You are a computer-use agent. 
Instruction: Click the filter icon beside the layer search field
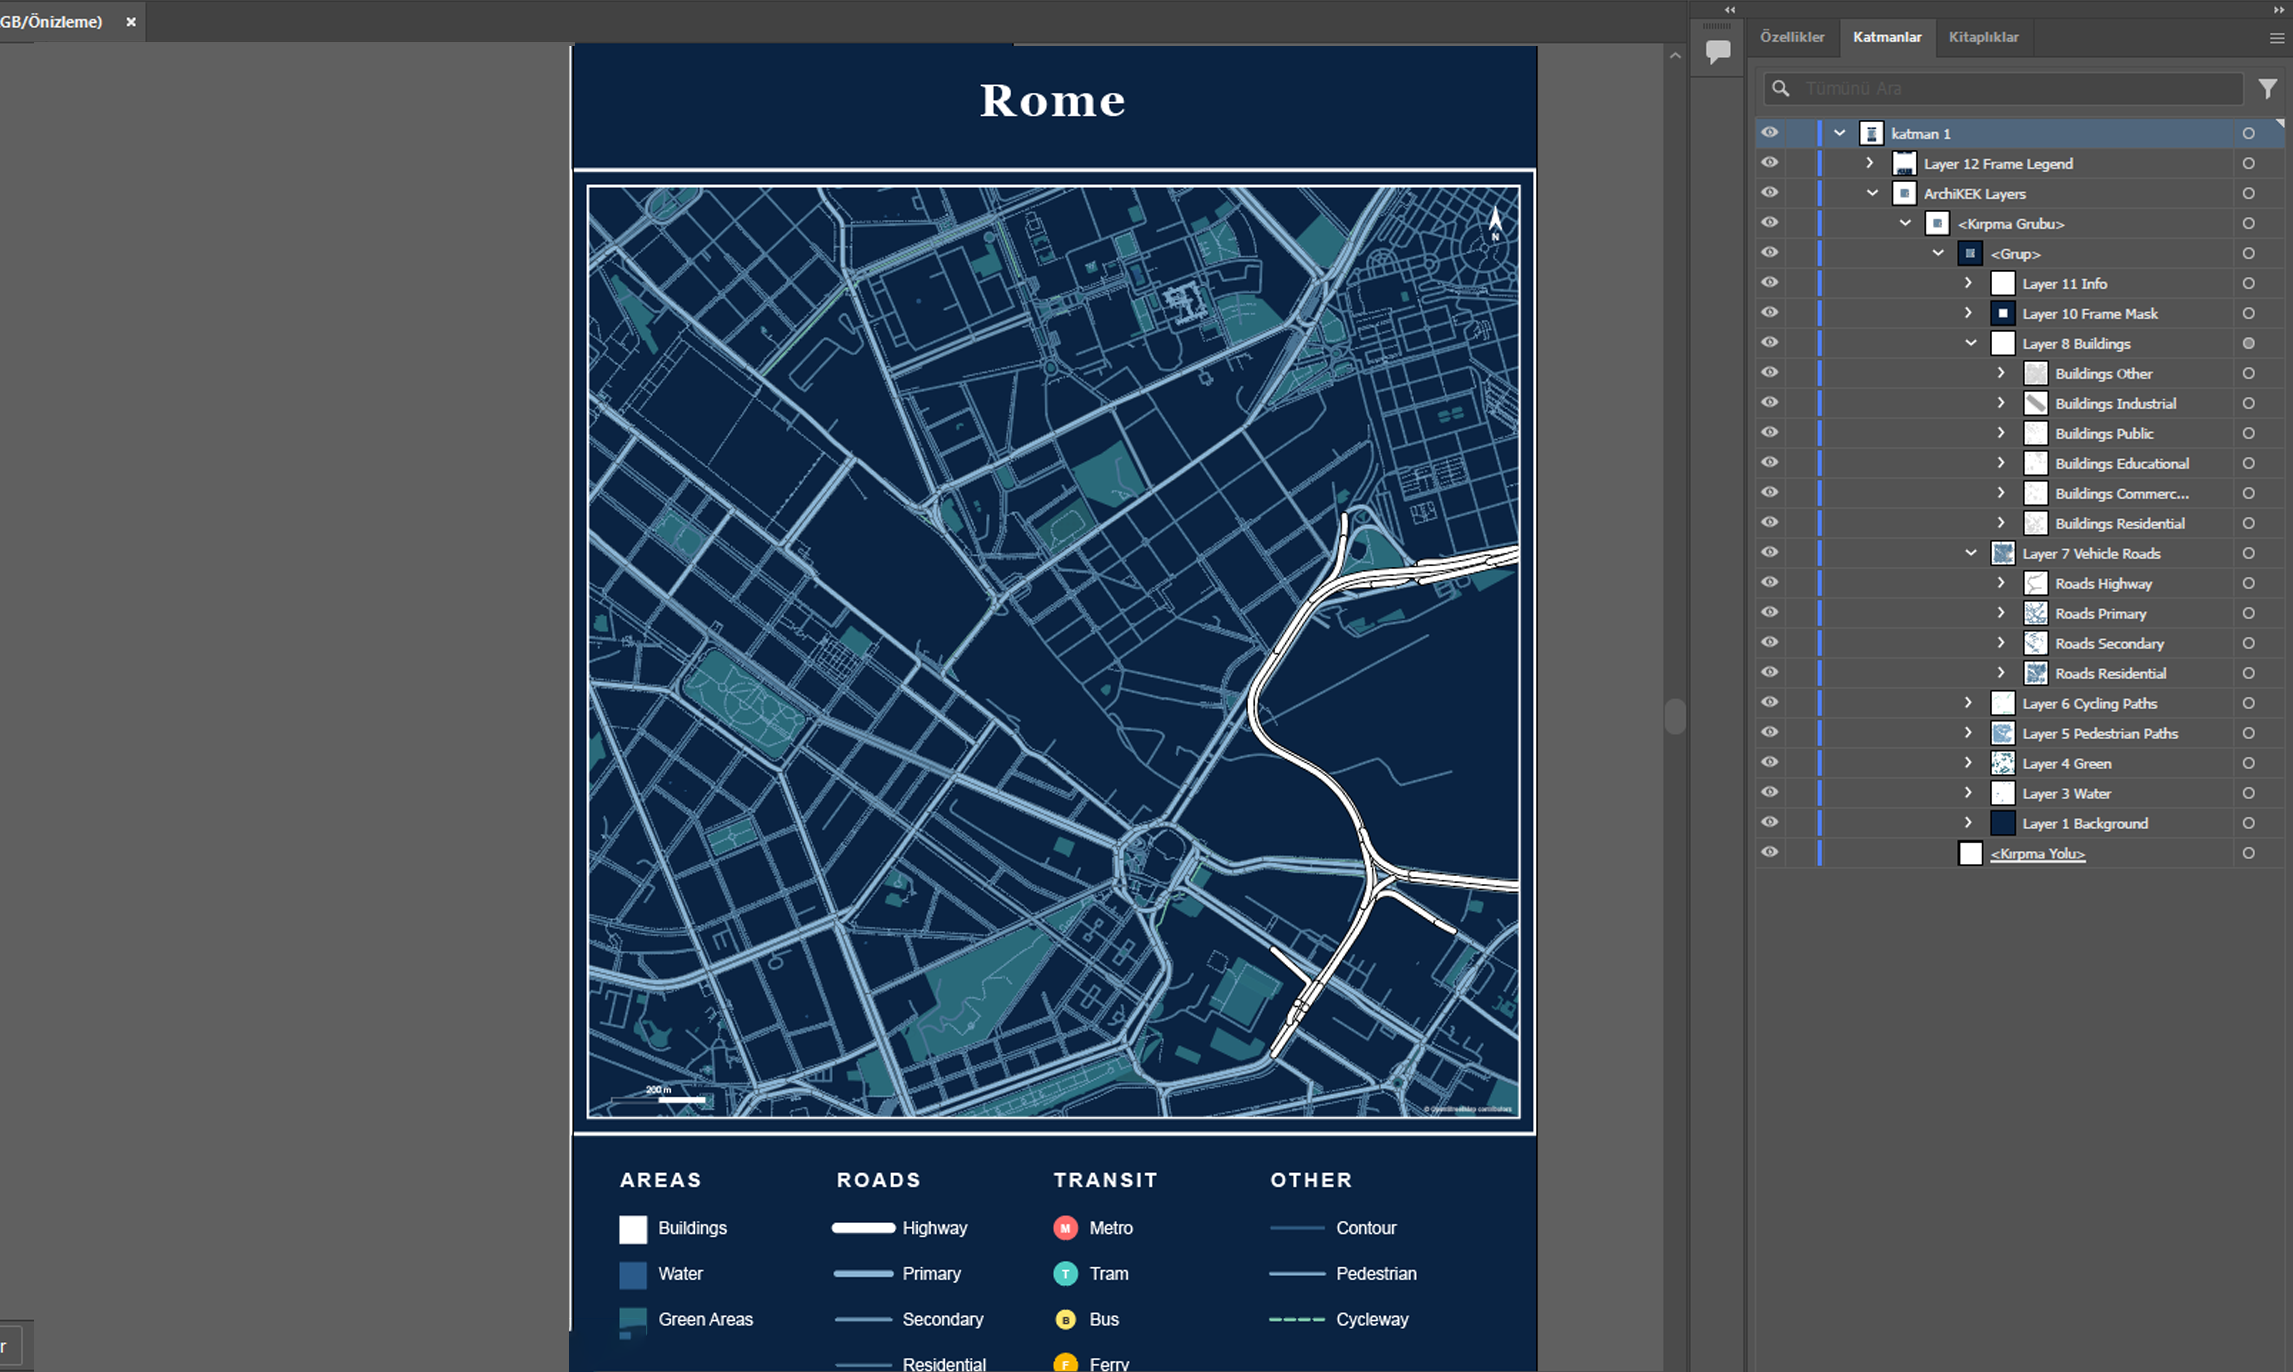tap(2266, 88)
